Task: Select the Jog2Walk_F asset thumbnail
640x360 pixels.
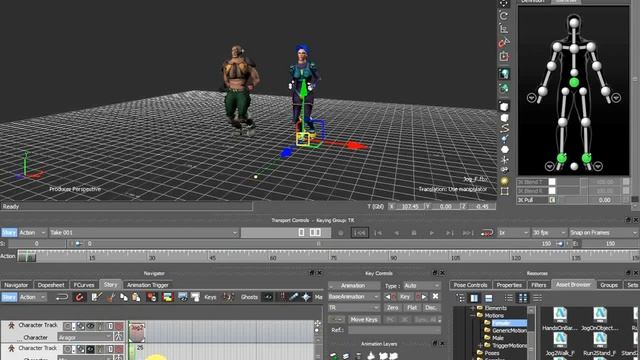Action: pyautogui.click(x=560, y=344)
